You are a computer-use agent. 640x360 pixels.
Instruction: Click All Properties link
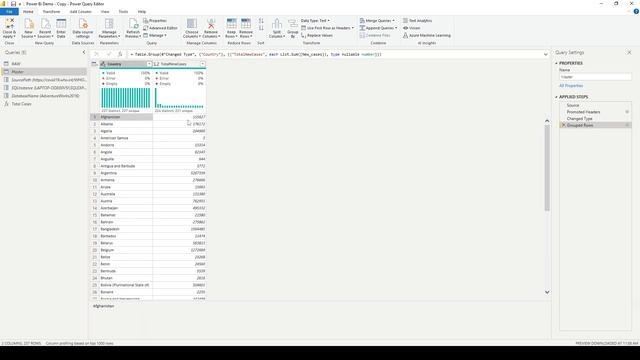point(571,86)
